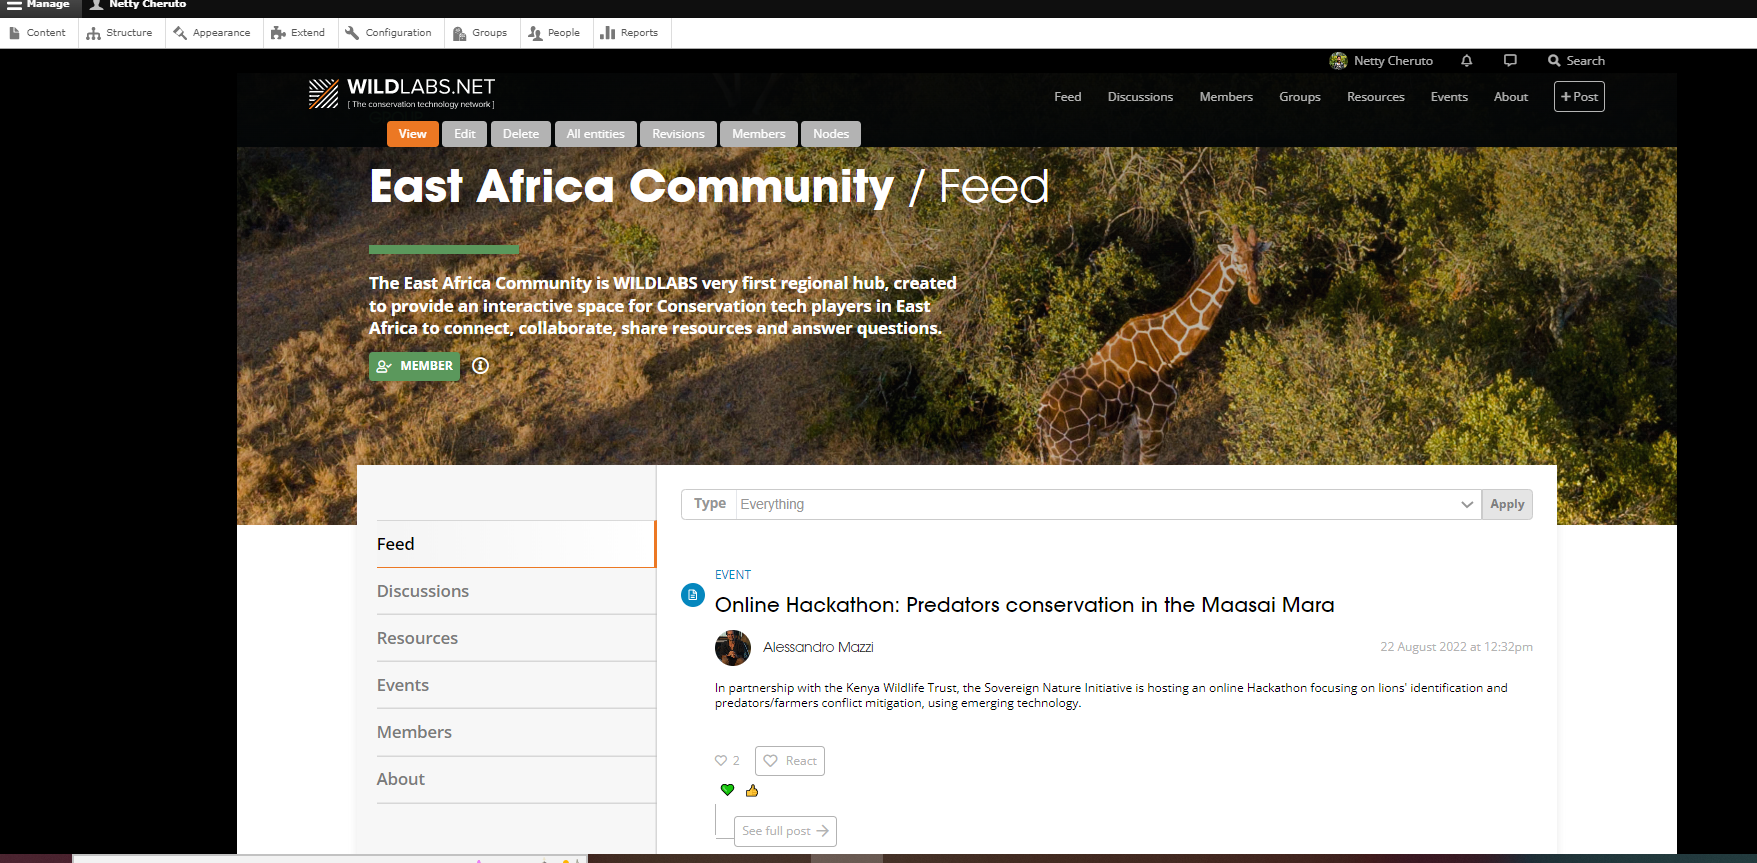This screenshot has height=863, width=1757.
Task: Select the All entities tab
Action: point(595,134)
